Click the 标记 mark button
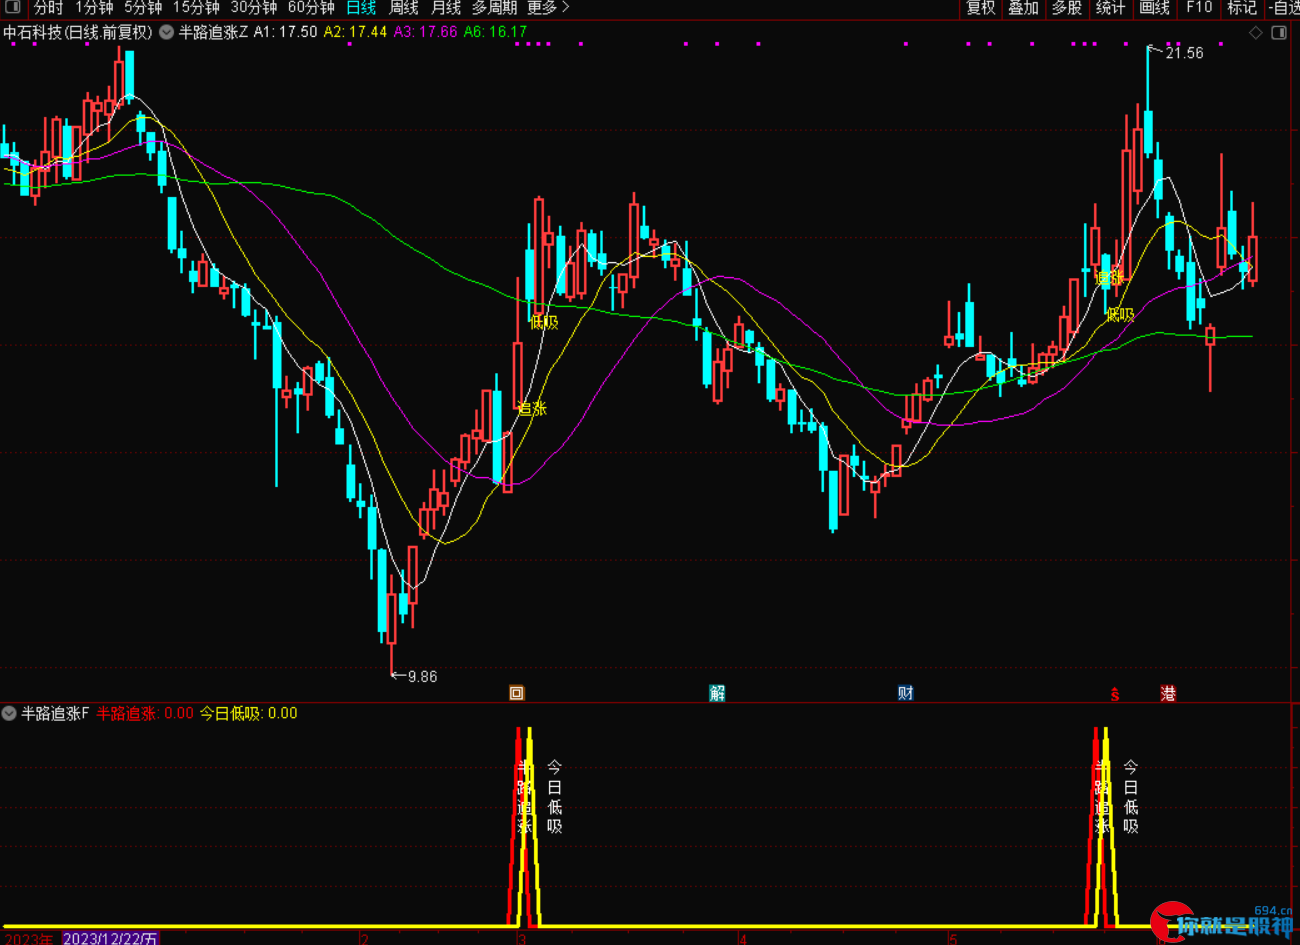The height and width of the screenshot is (945, 1300). coord(1242,8)
